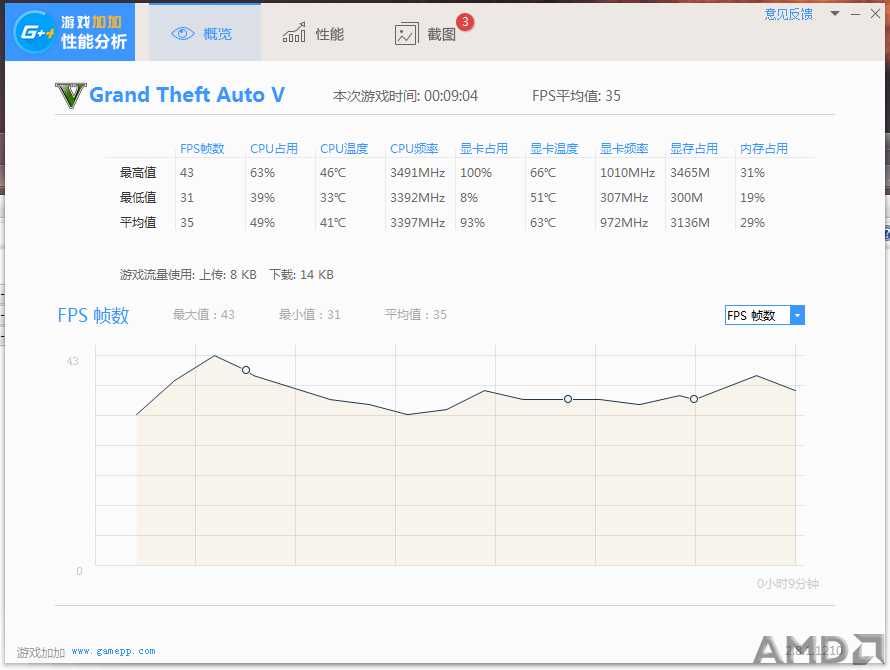Click the Grand Theft Auto V title
The width and height of the screenshot is (890, 670).
(187, 95)
